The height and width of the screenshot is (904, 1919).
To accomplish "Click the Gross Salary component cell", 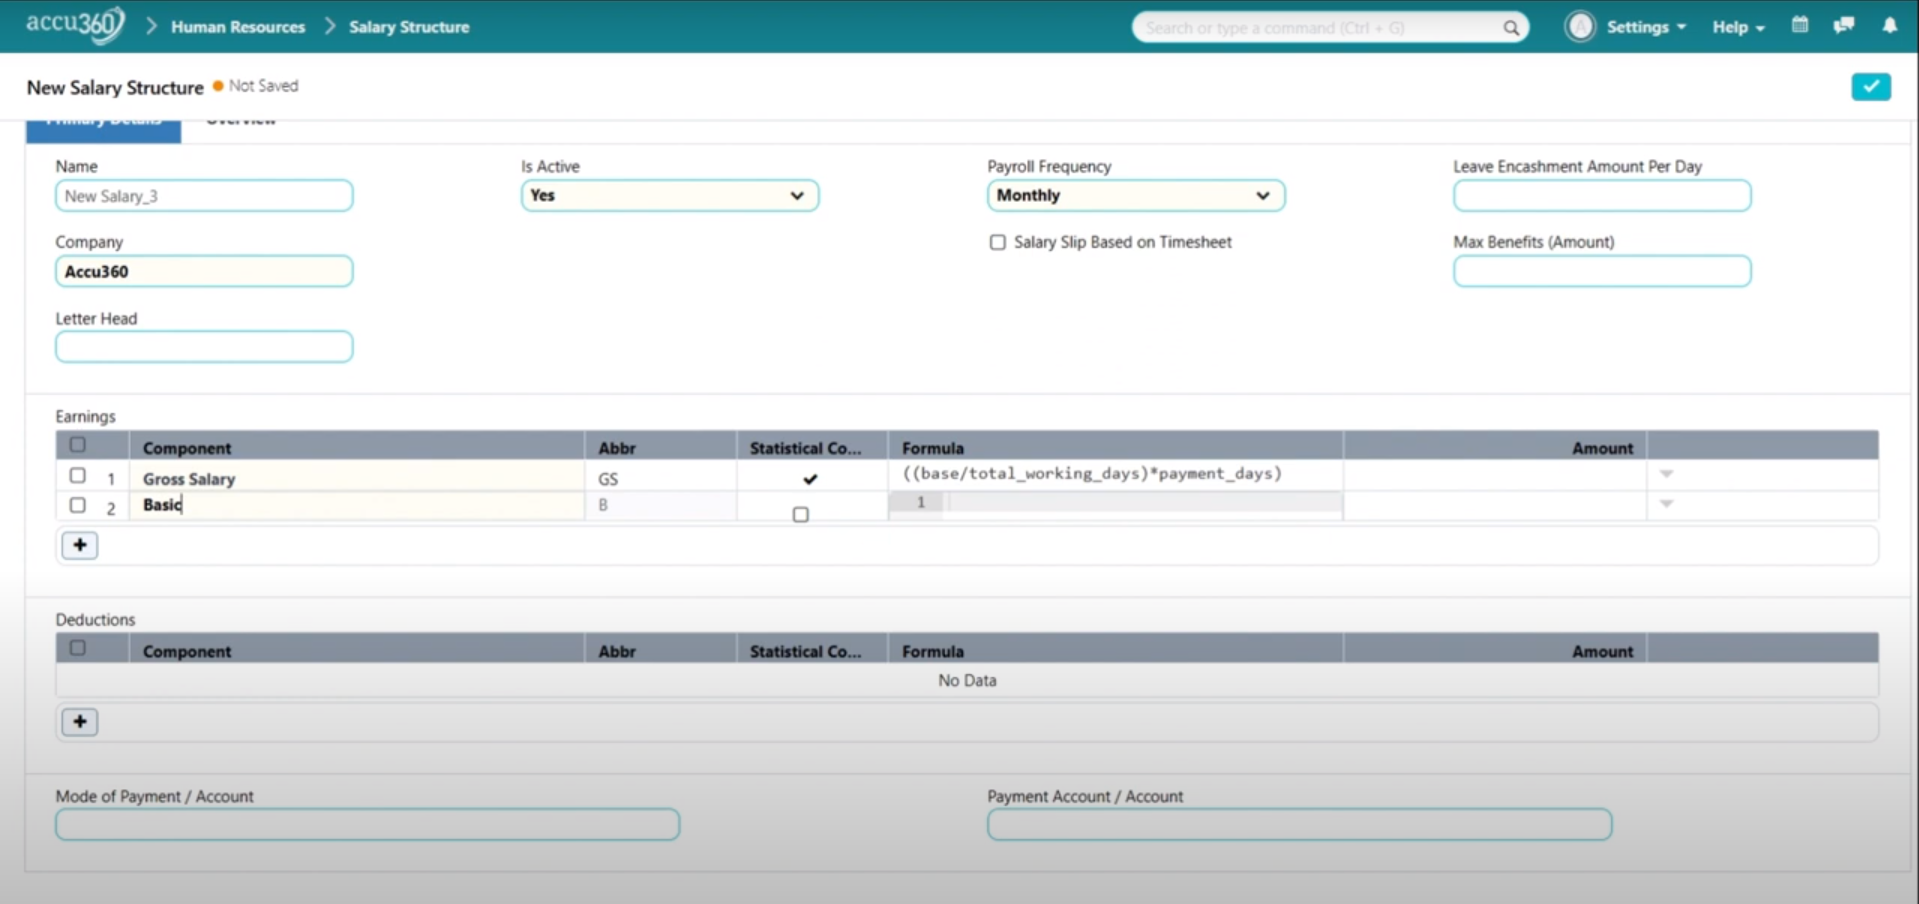I will tap(357, 477).
